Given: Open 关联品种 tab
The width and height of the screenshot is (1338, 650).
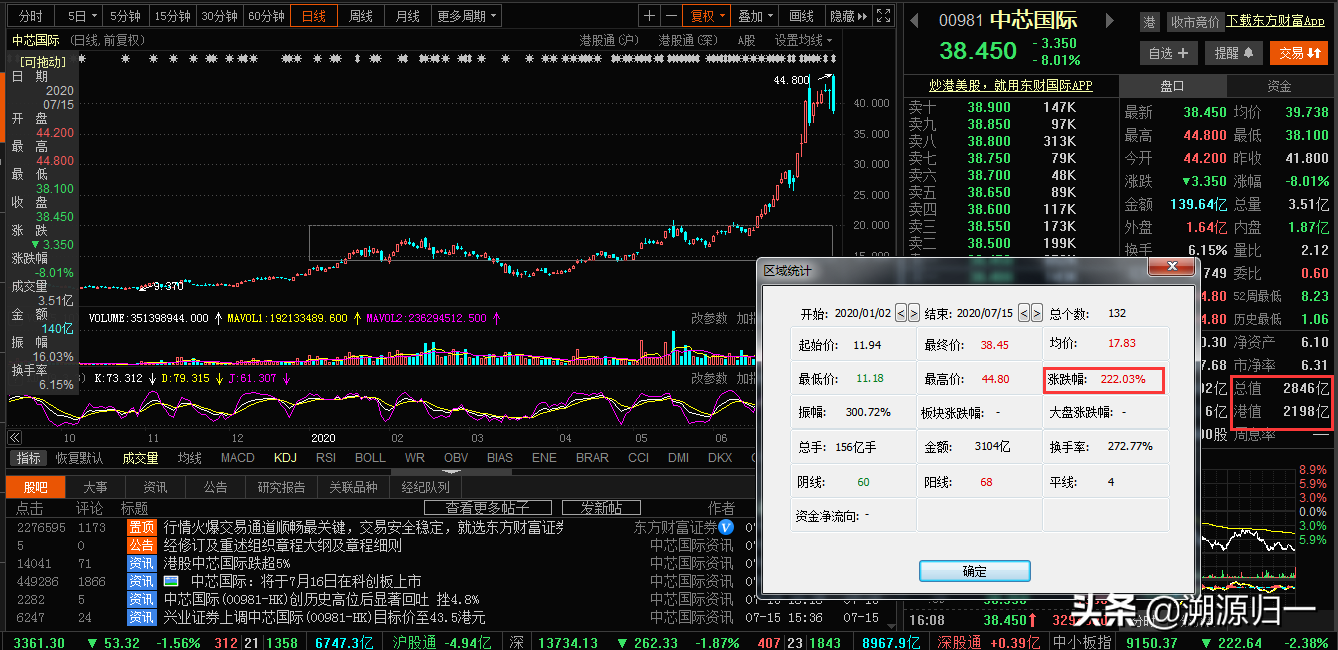Looking at the screenshot, I should (x=353, y=487).
